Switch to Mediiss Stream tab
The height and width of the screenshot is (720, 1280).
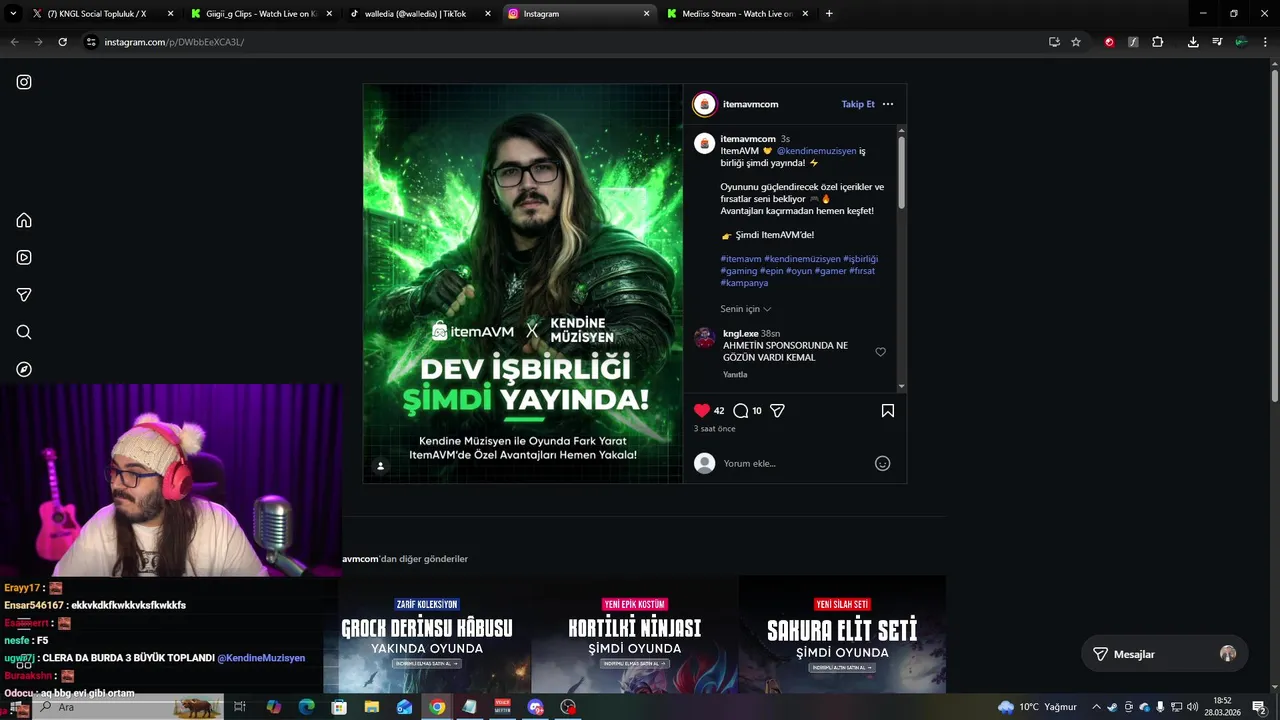[x=738, y=14]
